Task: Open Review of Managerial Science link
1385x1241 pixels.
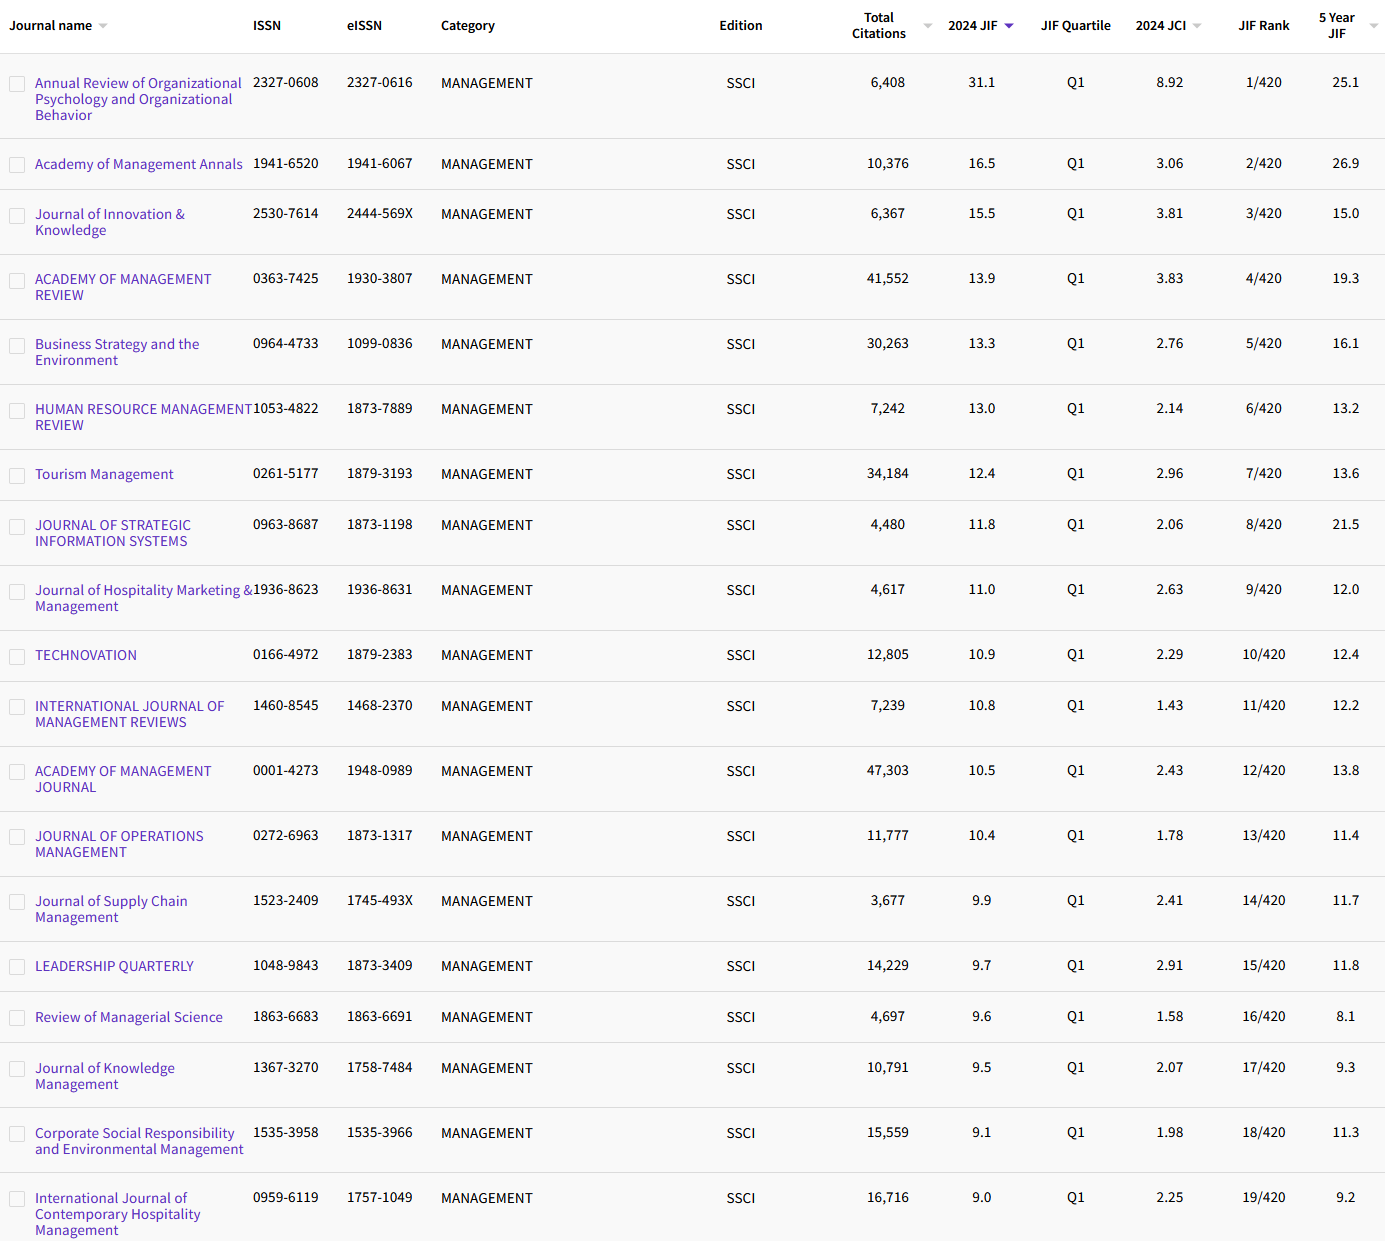Action: point(129,1017)
